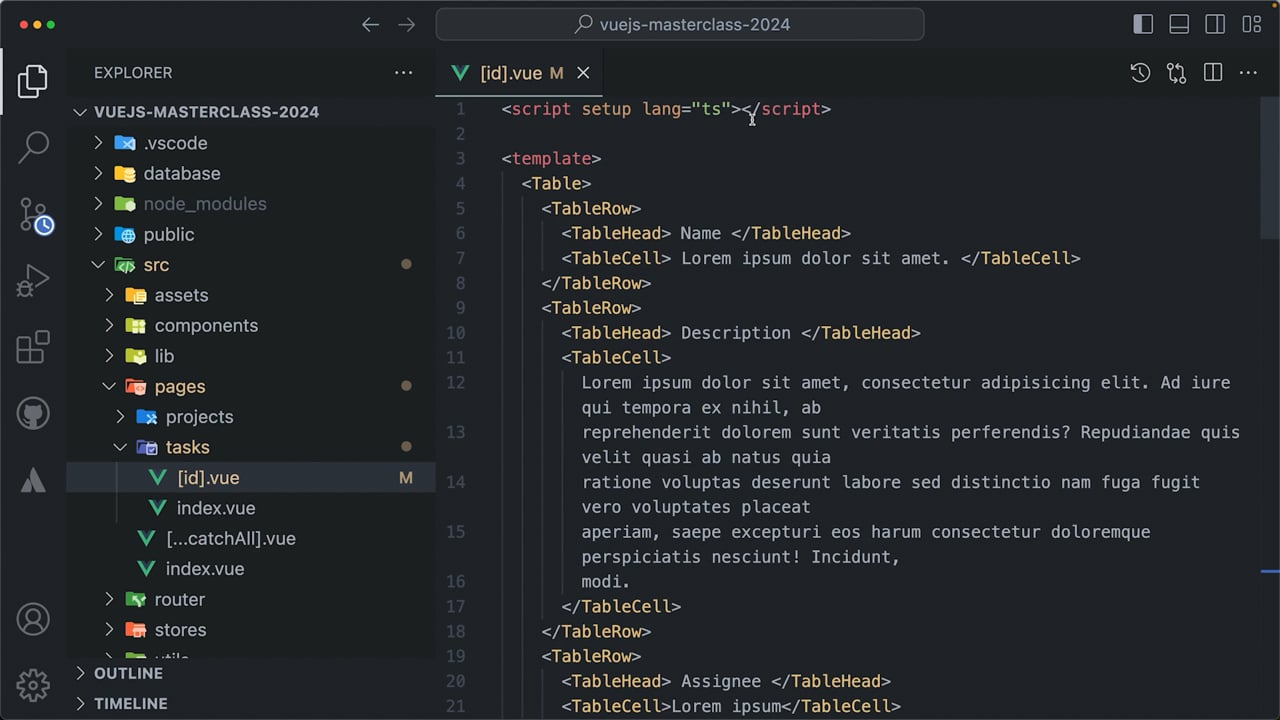
Task: Select the [id].vue editor tab
Action: coord(520,73)
